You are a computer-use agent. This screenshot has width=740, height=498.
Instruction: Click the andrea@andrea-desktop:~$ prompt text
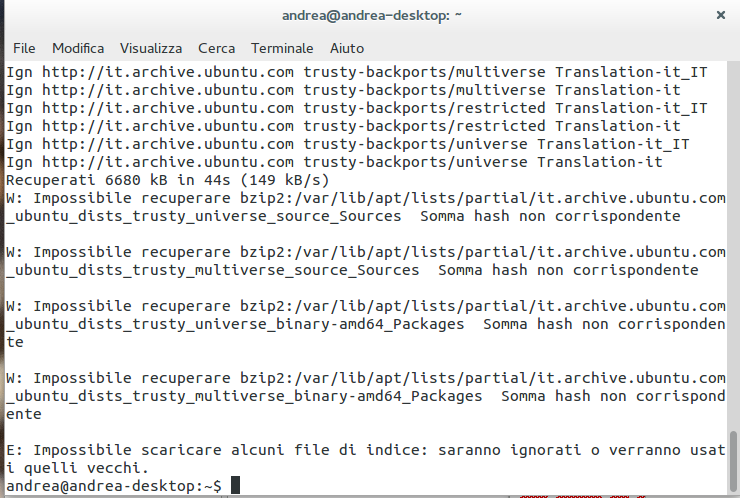click(114, 486)
